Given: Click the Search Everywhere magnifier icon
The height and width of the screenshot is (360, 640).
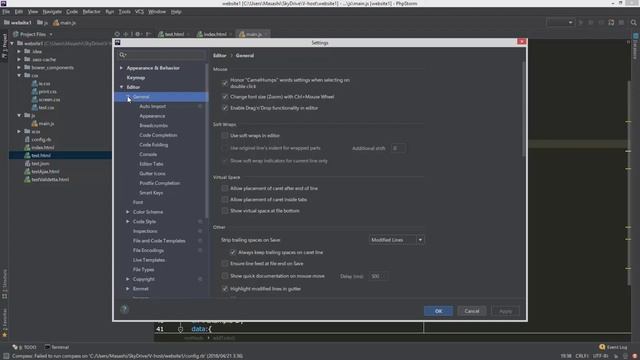Looking at the screenshot, I should pyautogui.click(x=633, y=22).
